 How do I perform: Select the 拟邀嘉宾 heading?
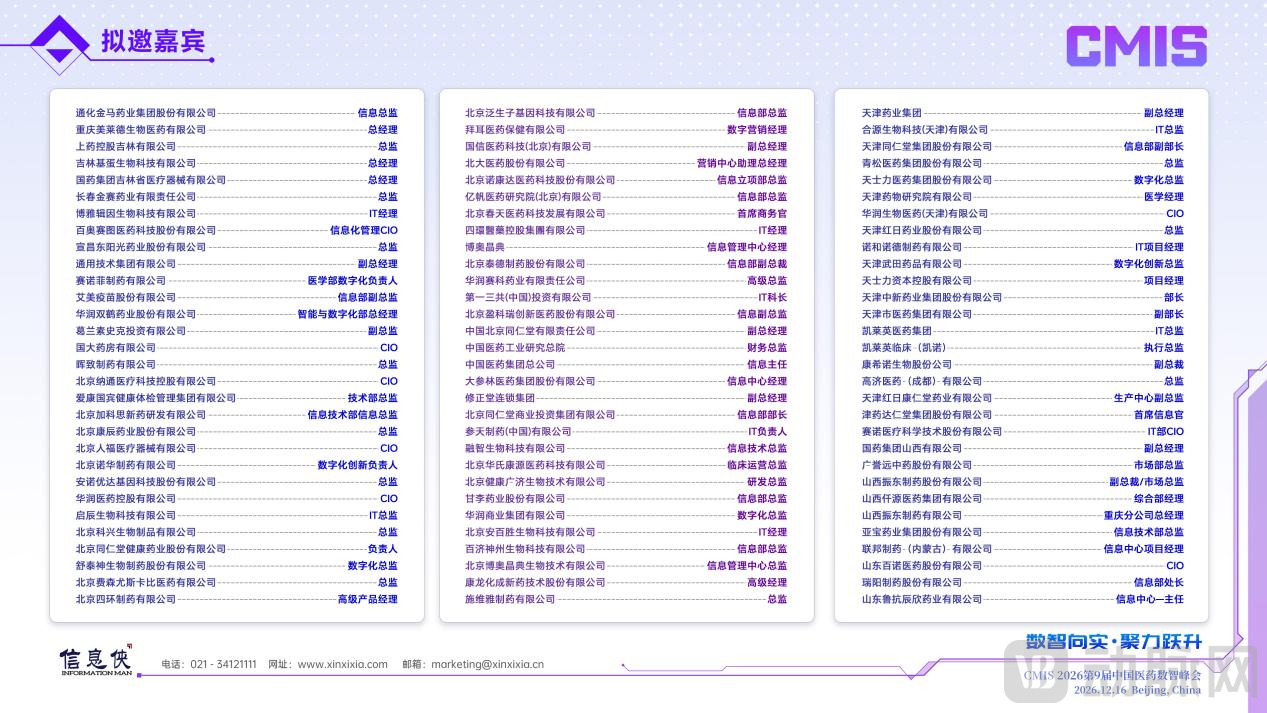pos(153,42)
